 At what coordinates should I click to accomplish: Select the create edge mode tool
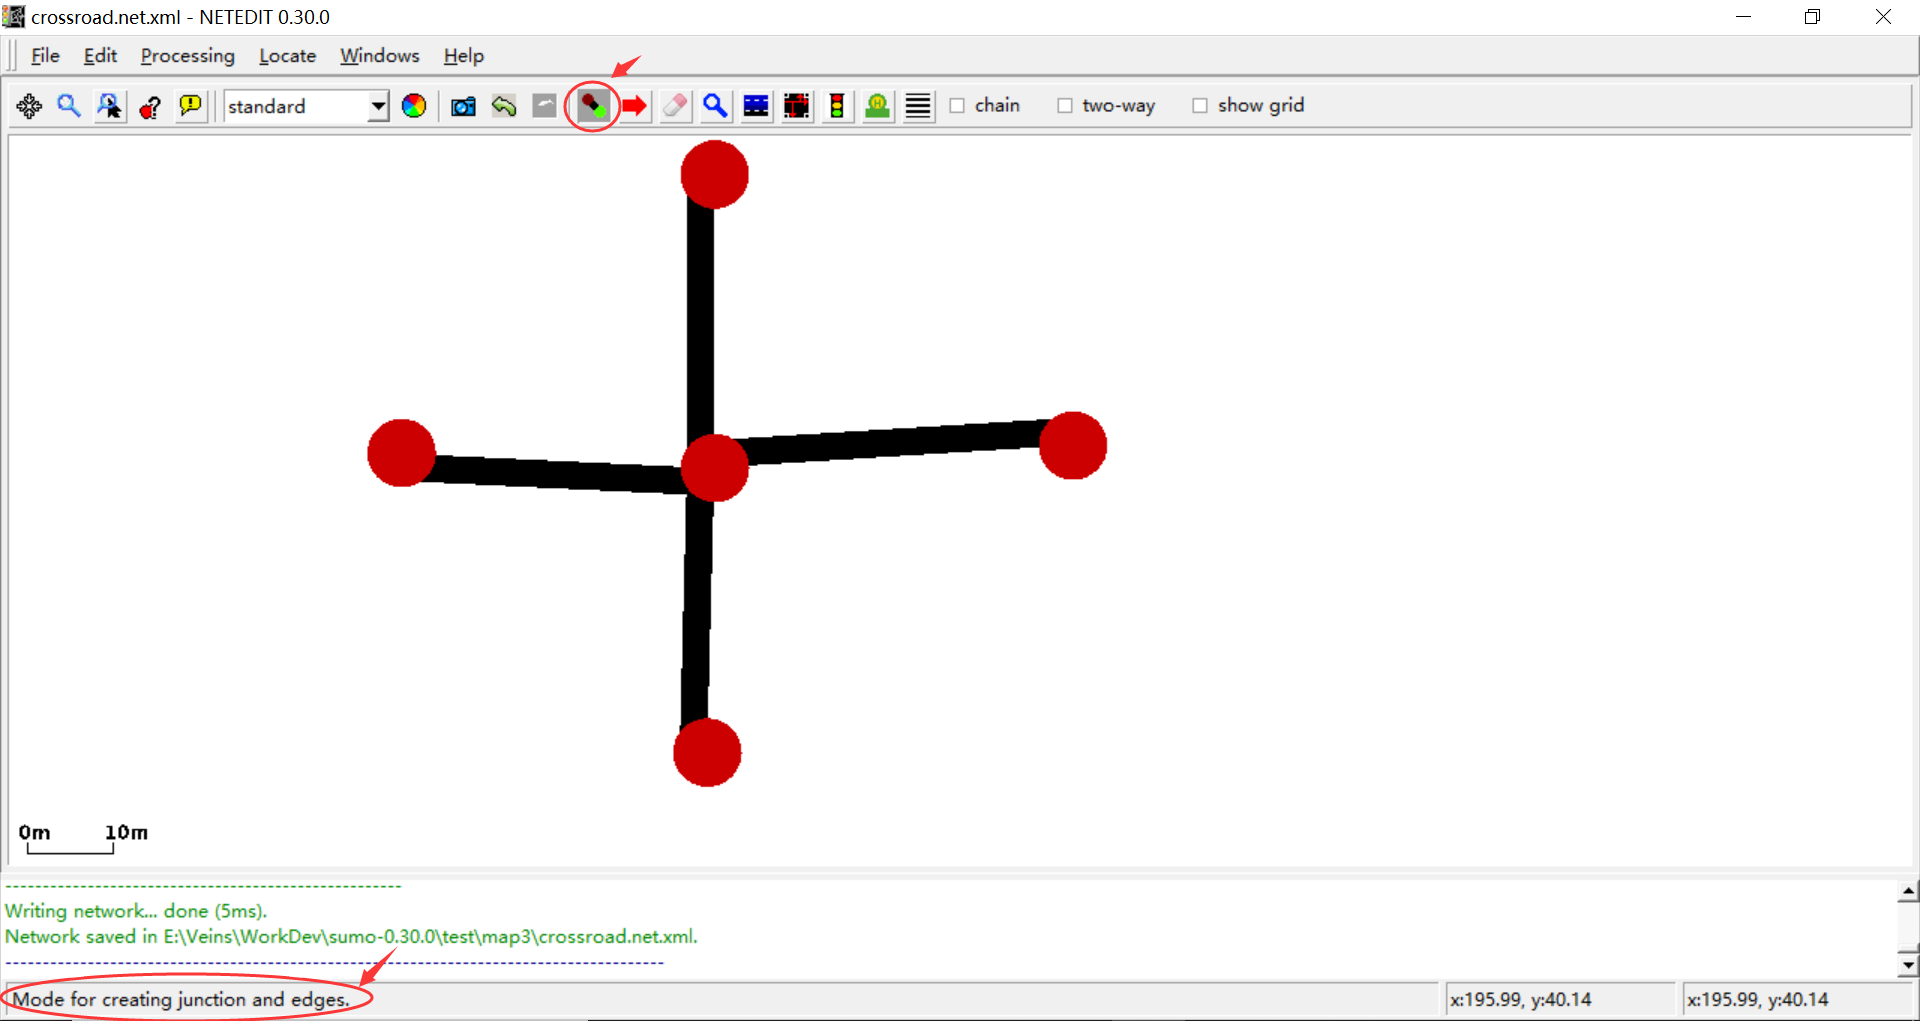[591, 106]
